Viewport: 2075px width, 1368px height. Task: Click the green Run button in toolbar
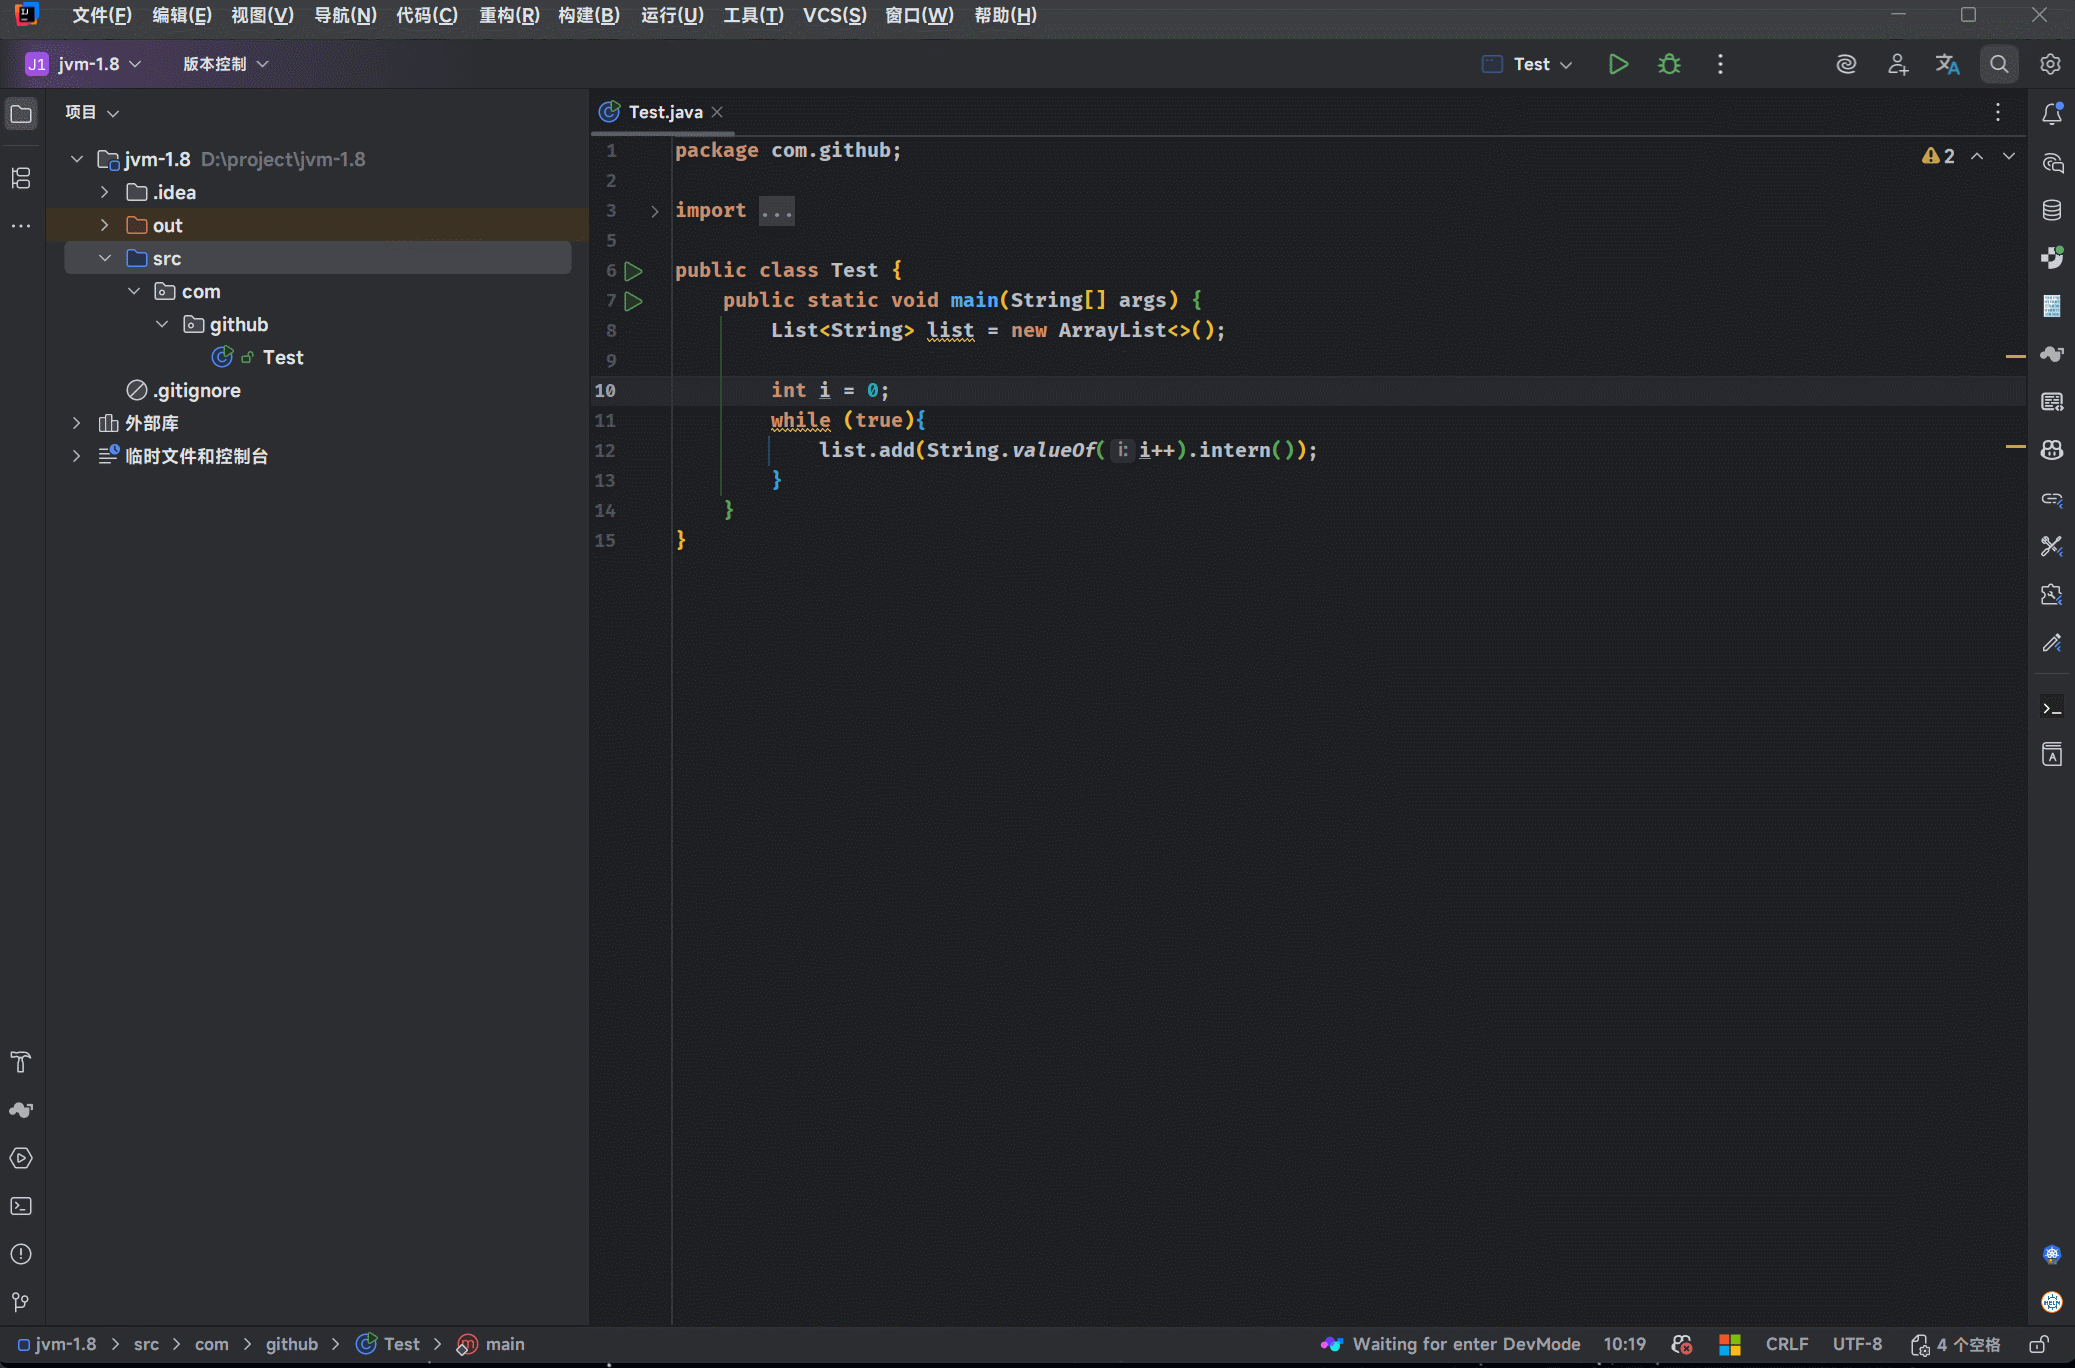1618,64
